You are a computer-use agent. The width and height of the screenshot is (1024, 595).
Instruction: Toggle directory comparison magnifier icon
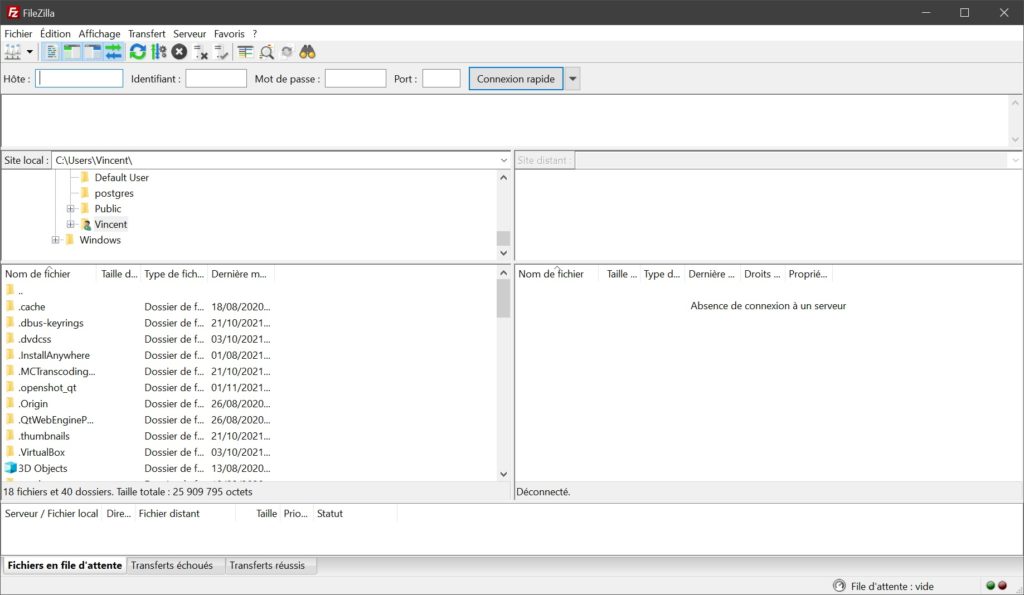click(266, 52)
